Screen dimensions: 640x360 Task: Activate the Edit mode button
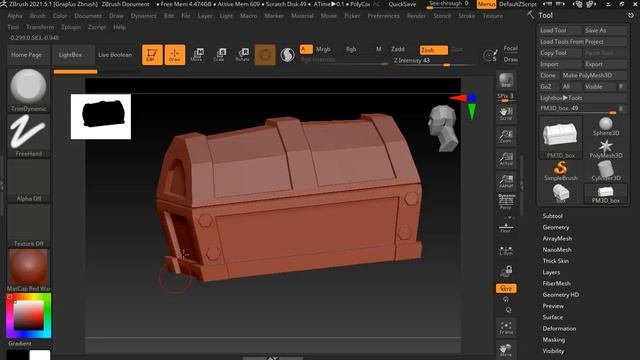point(152,55)
